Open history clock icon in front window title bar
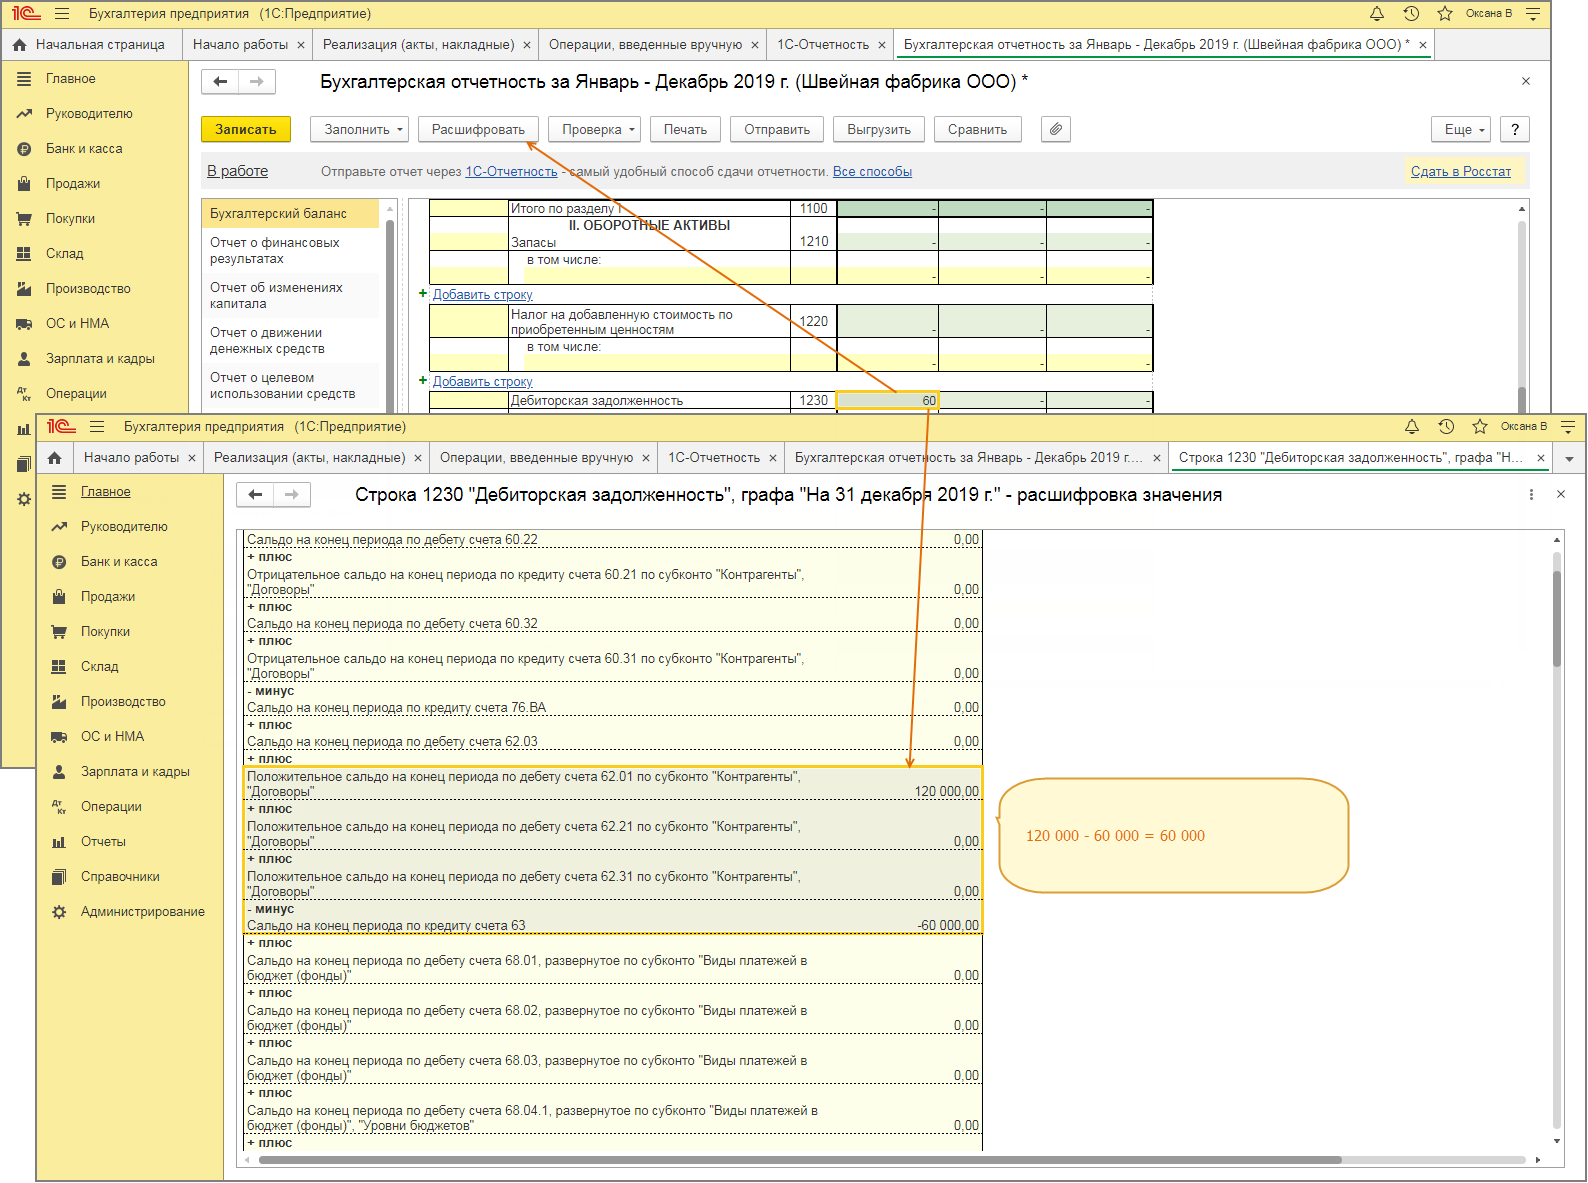Screen dimensions: 1588x1183 pos(1446,427)
